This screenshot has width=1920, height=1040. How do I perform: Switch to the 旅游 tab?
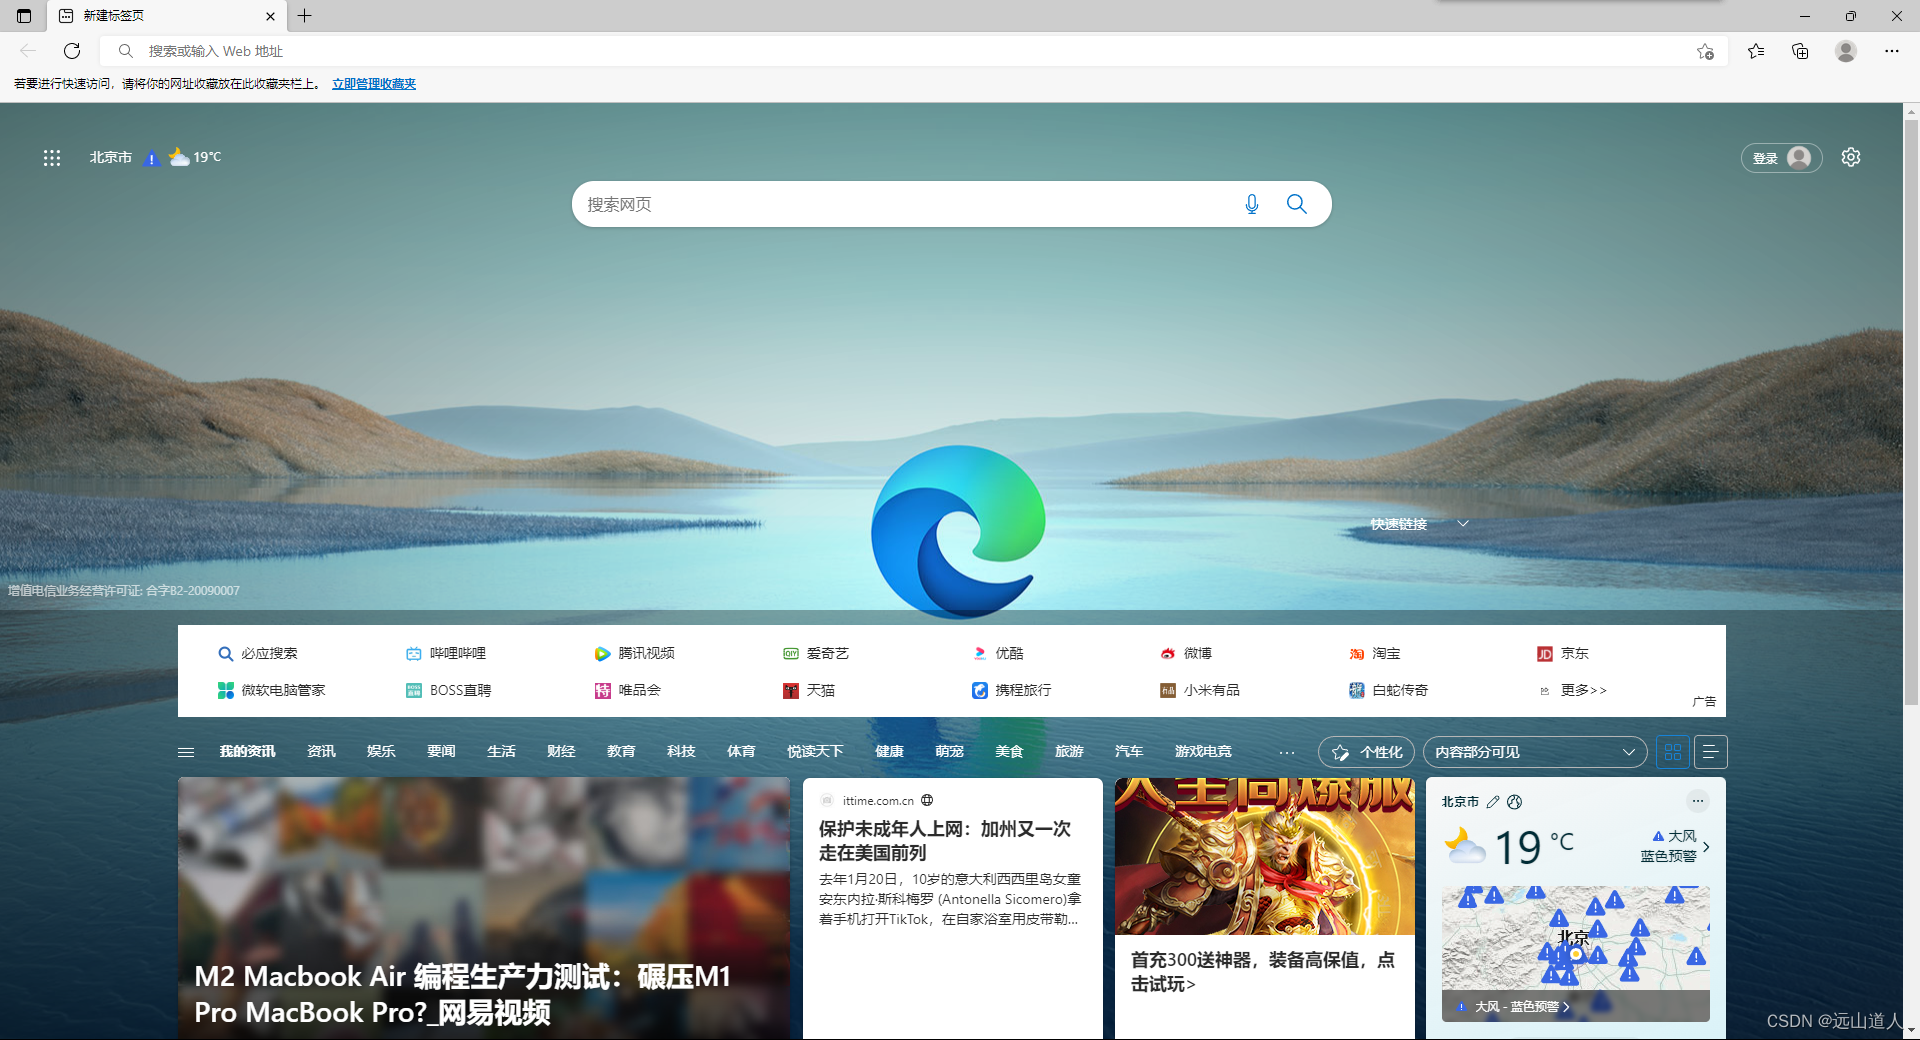[1069, 752]
